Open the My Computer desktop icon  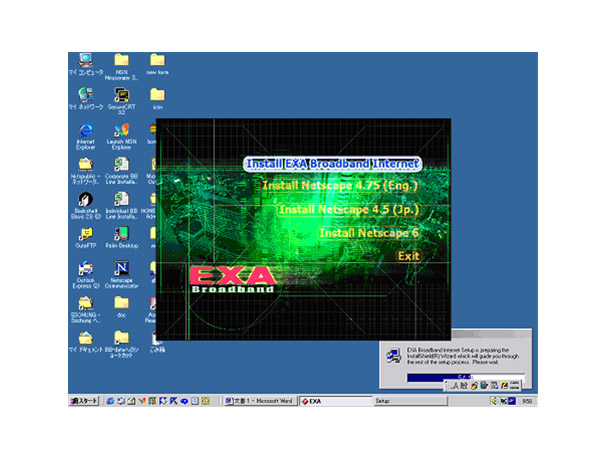click(85, 60)
